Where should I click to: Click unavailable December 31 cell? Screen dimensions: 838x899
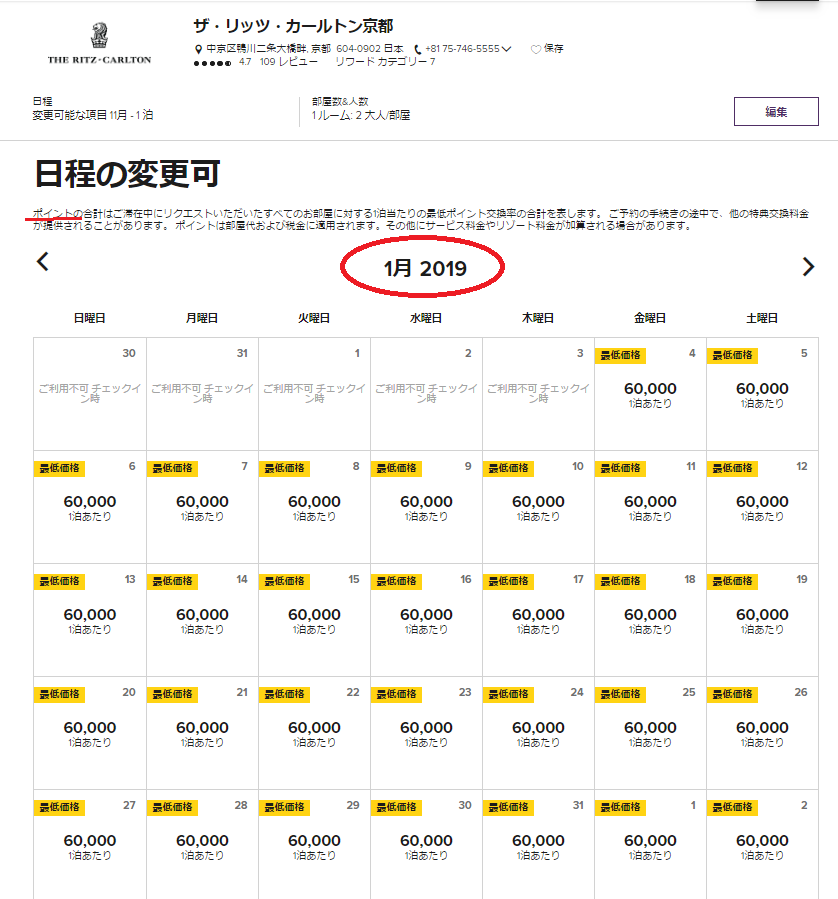[202, 394]
